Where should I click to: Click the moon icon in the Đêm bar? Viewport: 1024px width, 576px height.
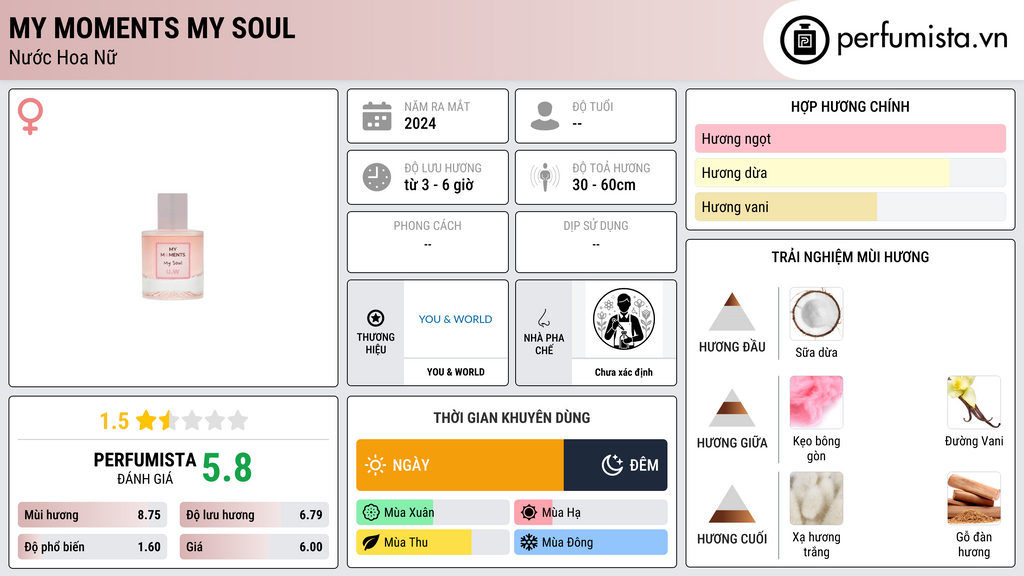[612, 465]
